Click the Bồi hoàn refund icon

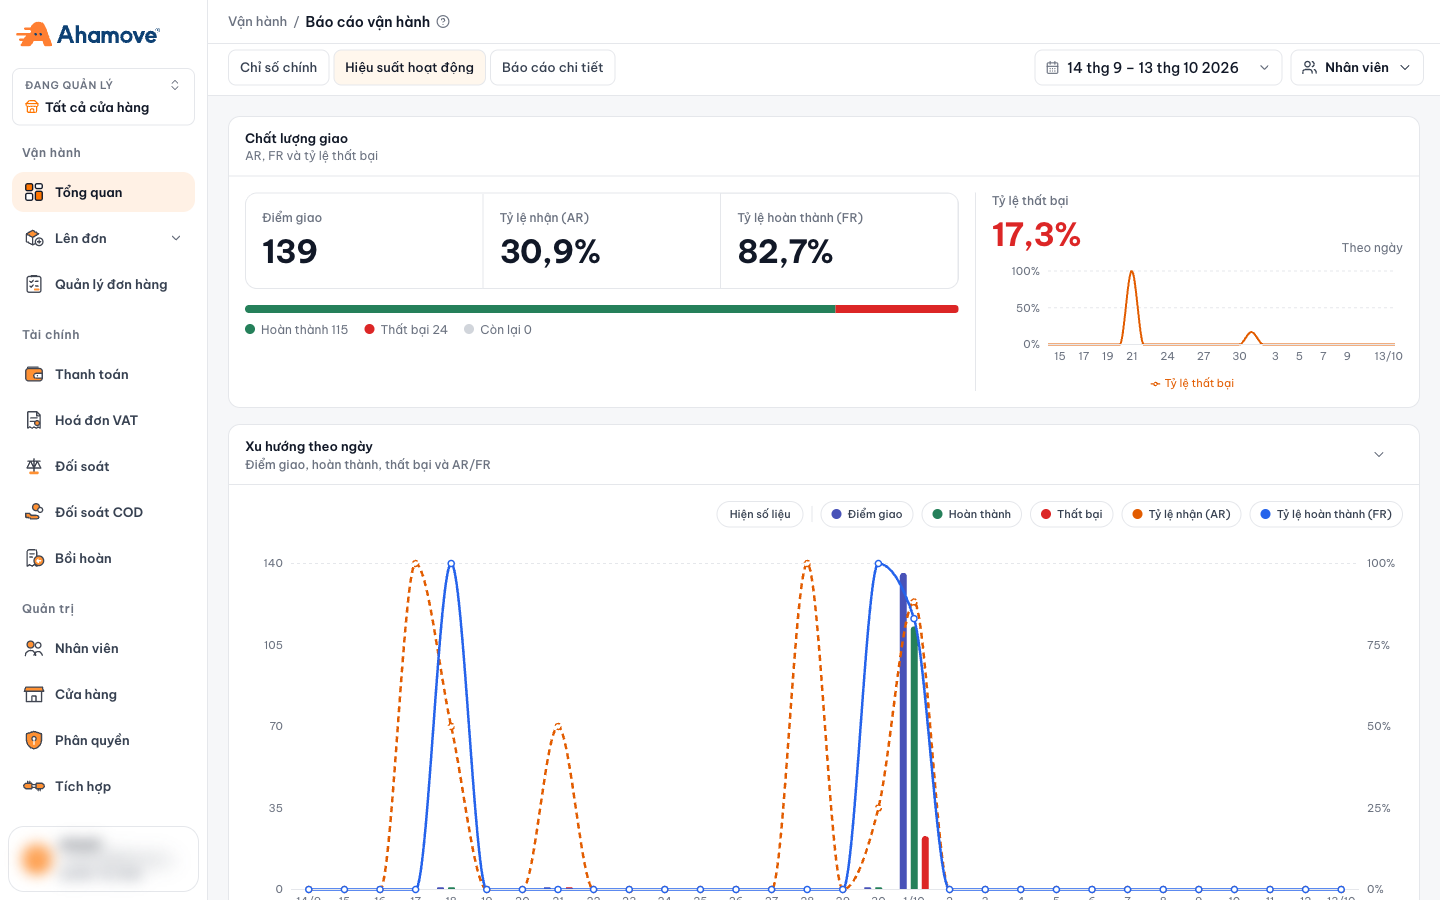[34, 558]
